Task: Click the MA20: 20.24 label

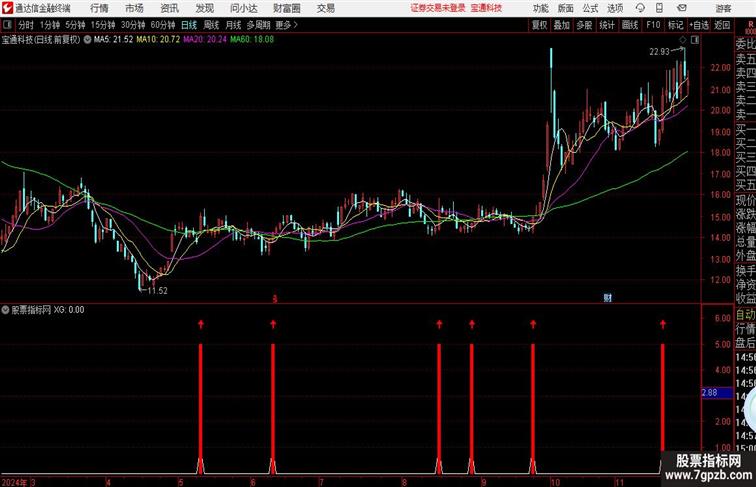Action: pos(205,40)
